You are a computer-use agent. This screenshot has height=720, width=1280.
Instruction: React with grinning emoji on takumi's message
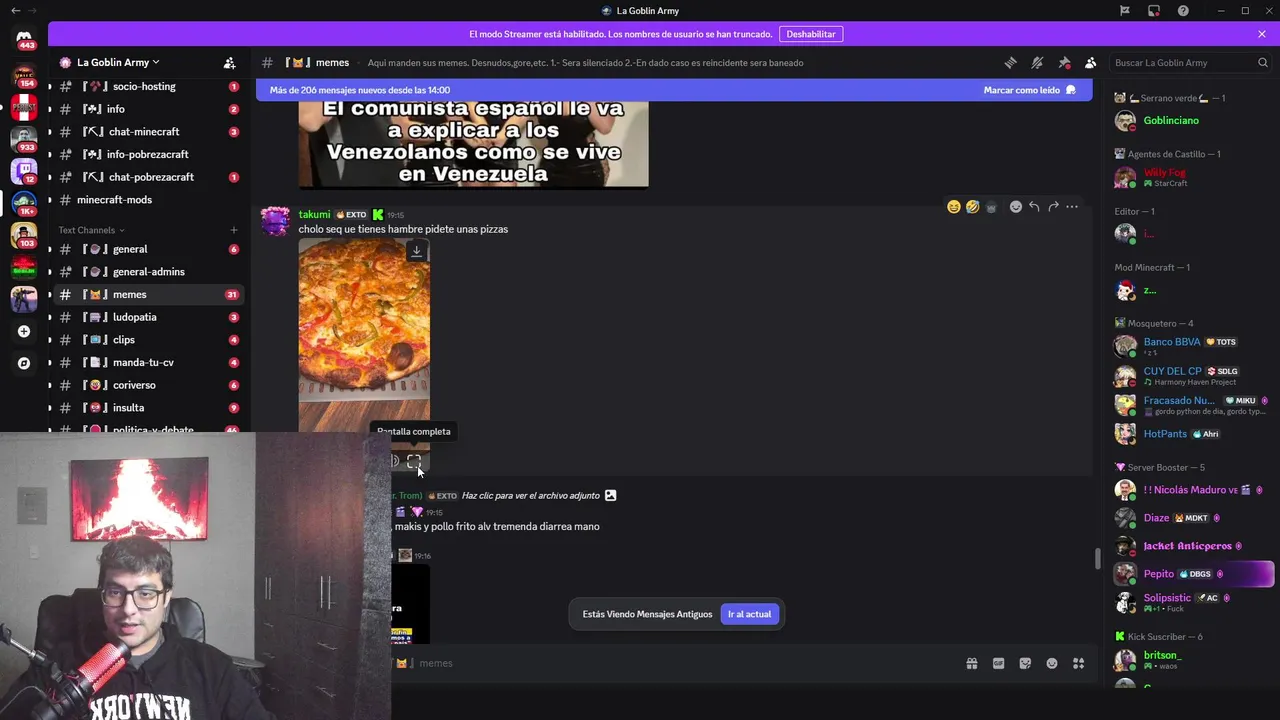tap(954, 207)
